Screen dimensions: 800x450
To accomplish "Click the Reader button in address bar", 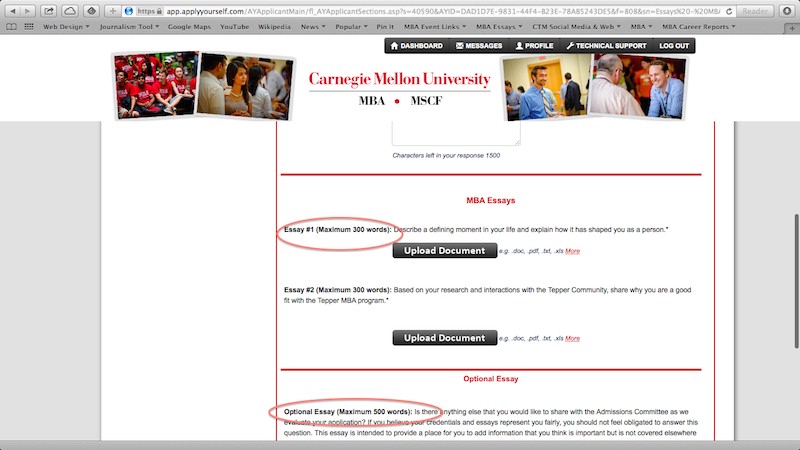I will [755, 11].
